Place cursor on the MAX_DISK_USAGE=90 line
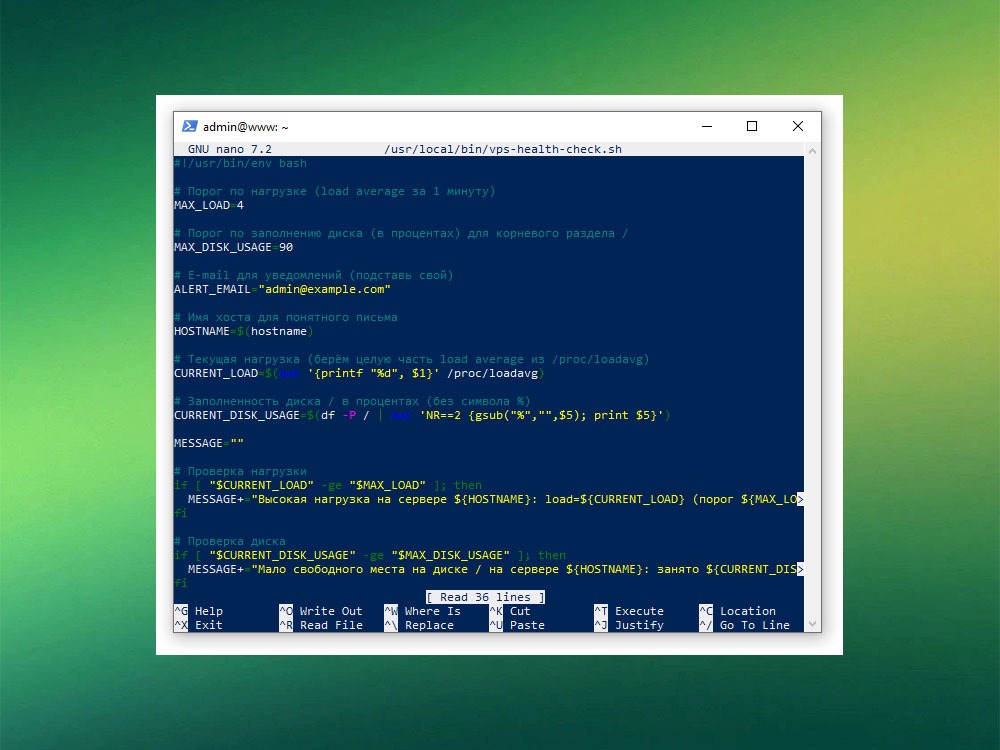1000x750 pixels. [233, 247]
